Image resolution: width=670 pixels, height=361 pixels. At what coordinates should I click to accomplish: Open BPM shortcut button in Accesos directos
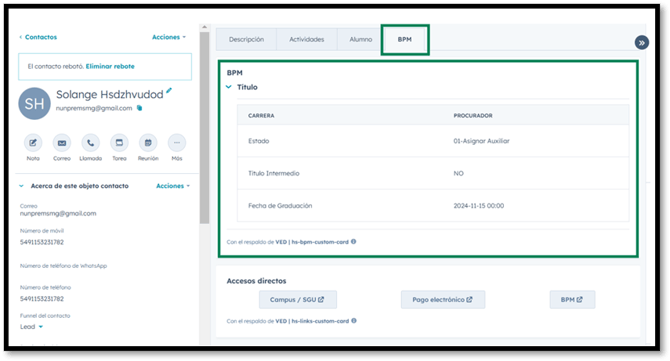click(572, 299)
